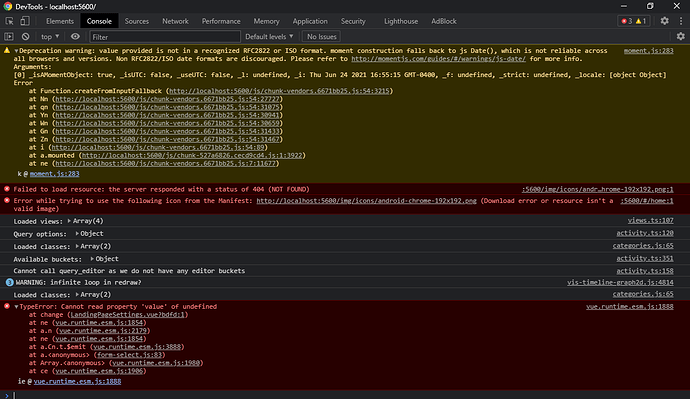The width and height of the screenshot is (690, 399).
Task: Open the three-dot DevTools menu
Action: [681, 21]
